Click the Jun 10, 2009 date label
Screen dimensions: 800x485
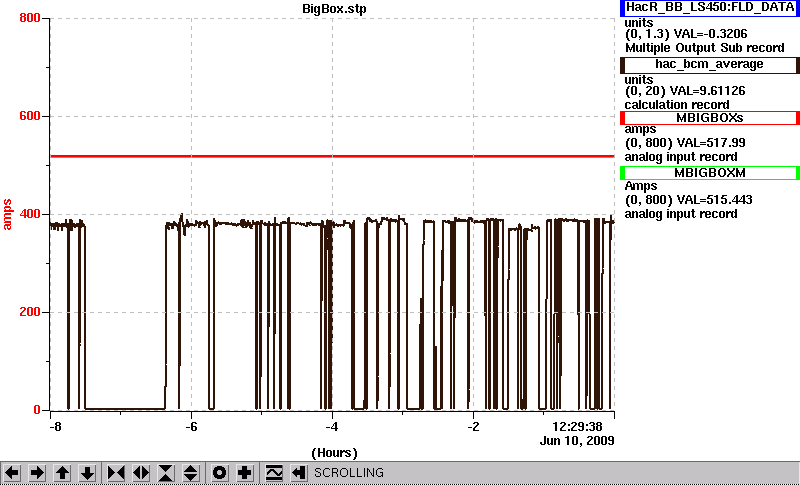click(x=577, y=441)
